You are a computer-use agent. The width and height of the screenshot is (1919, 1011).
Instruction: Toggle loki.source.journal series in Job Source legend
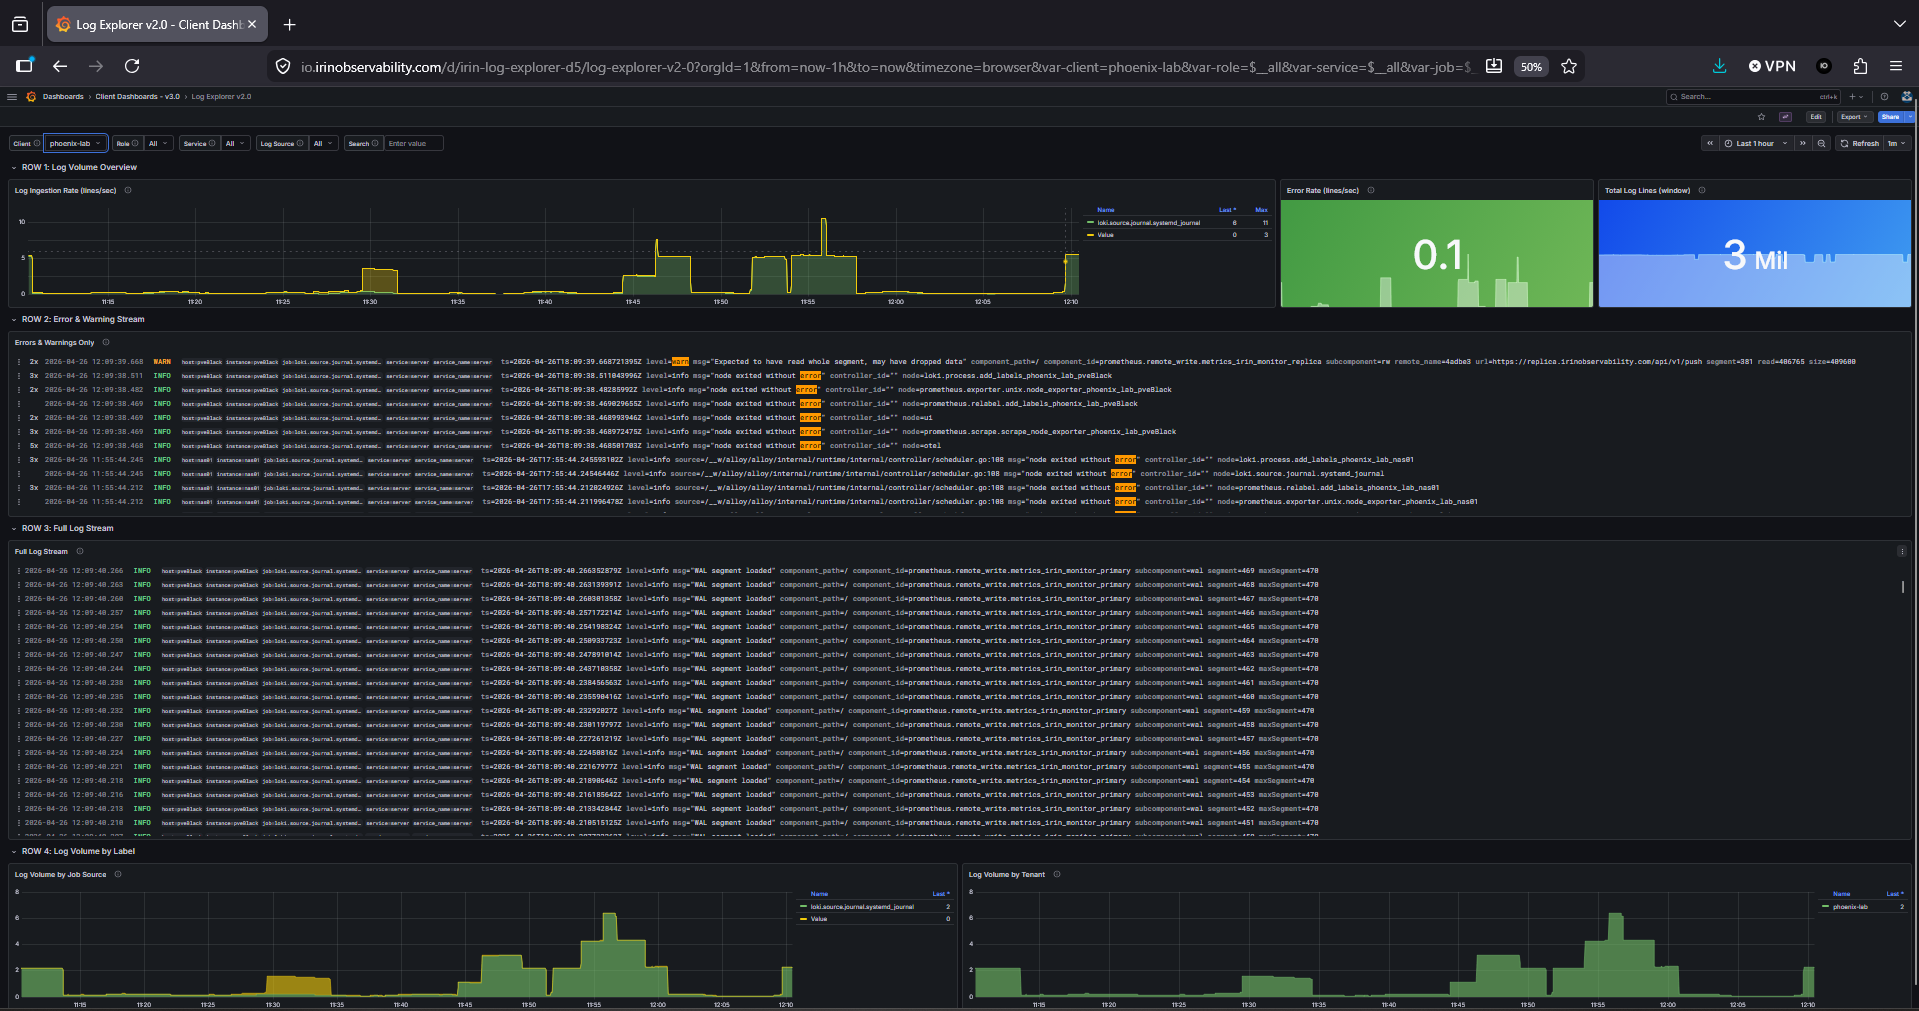click(861, 907)
